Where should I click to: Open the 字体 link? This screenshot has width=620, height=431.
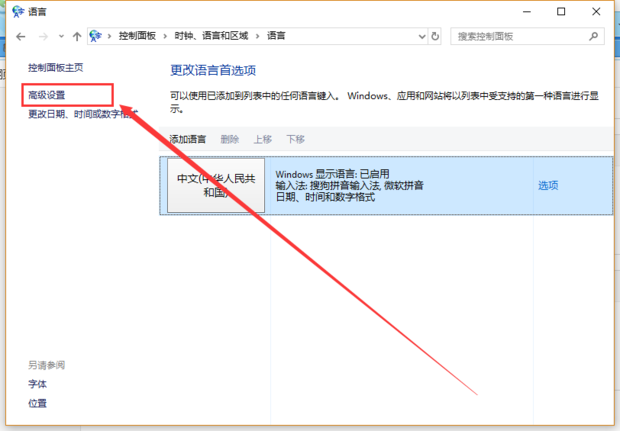pyautogui.click(x=38, y=384)
